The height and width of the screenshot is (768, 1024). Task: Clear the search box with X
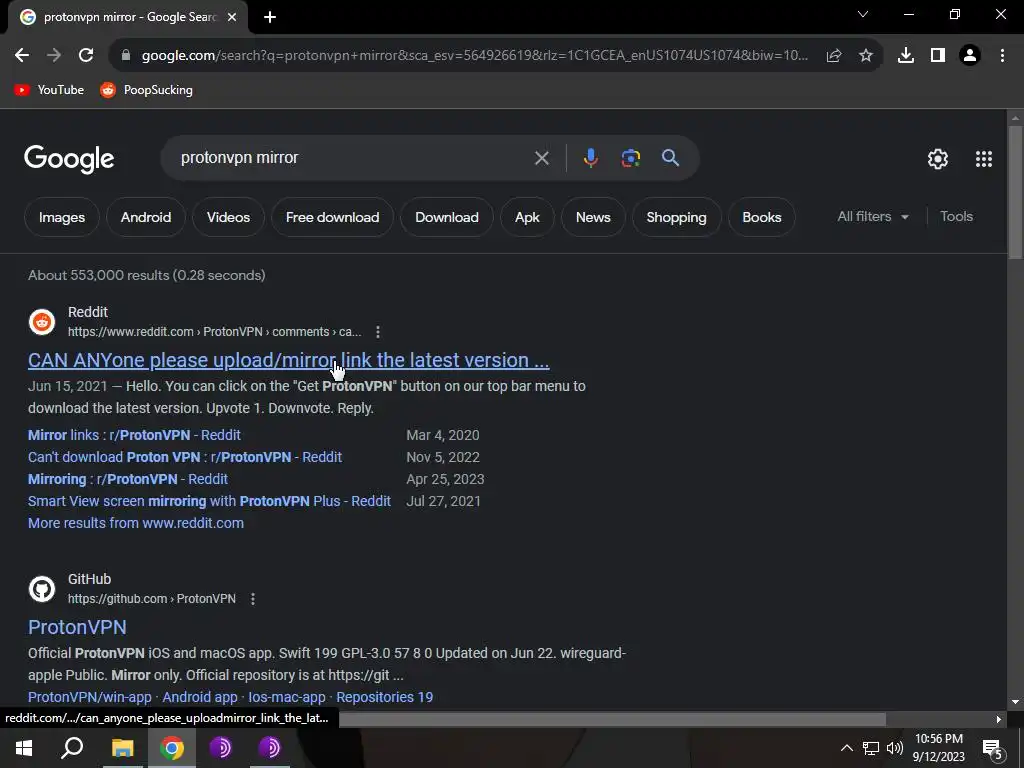click(x=541, y=158)
